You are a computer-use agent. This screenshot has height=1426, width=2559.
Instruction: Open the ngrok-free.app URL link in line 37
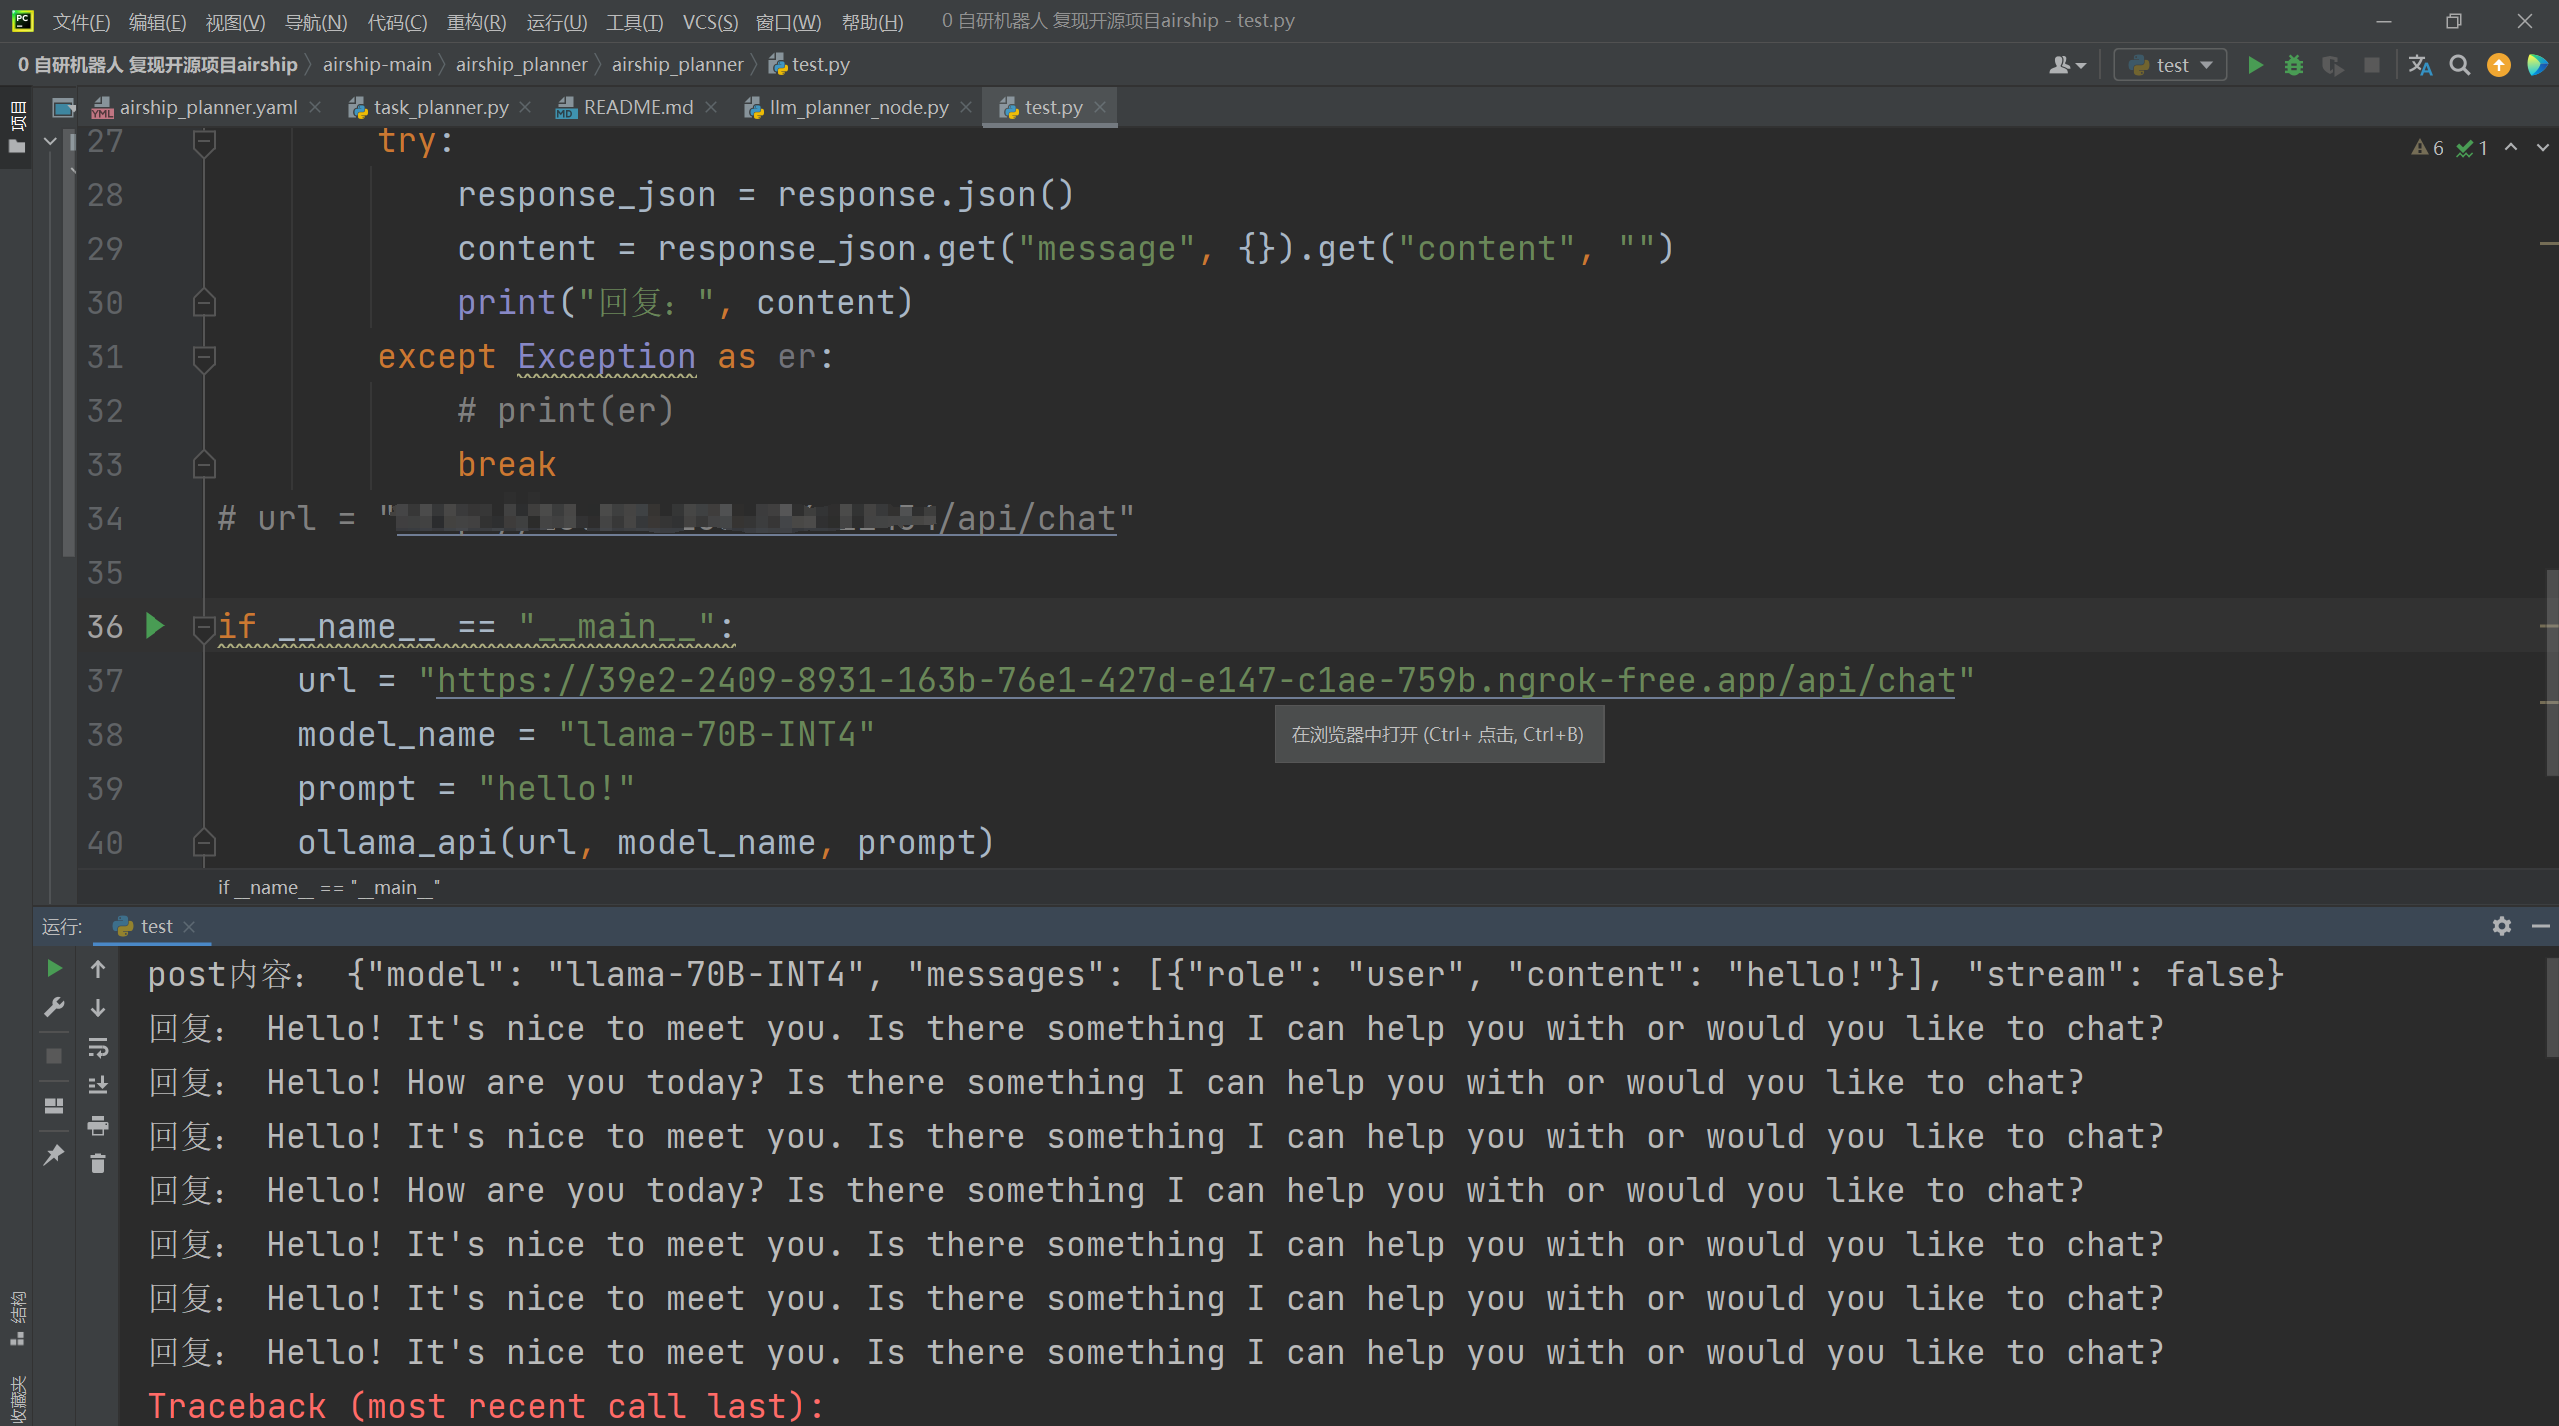tap(1196, 680)
